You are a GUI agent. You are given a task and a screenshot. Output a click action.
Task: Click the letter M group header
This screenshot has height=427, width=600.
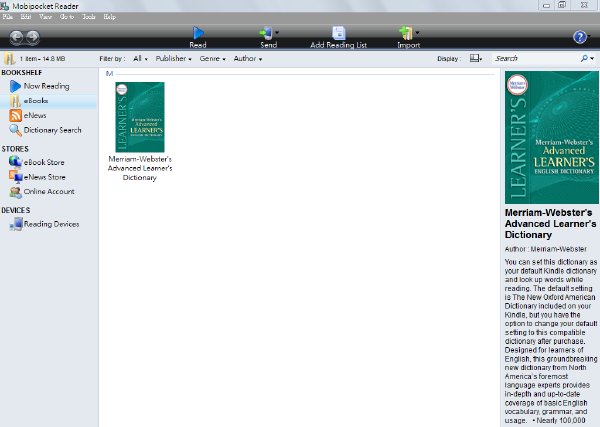109,73
